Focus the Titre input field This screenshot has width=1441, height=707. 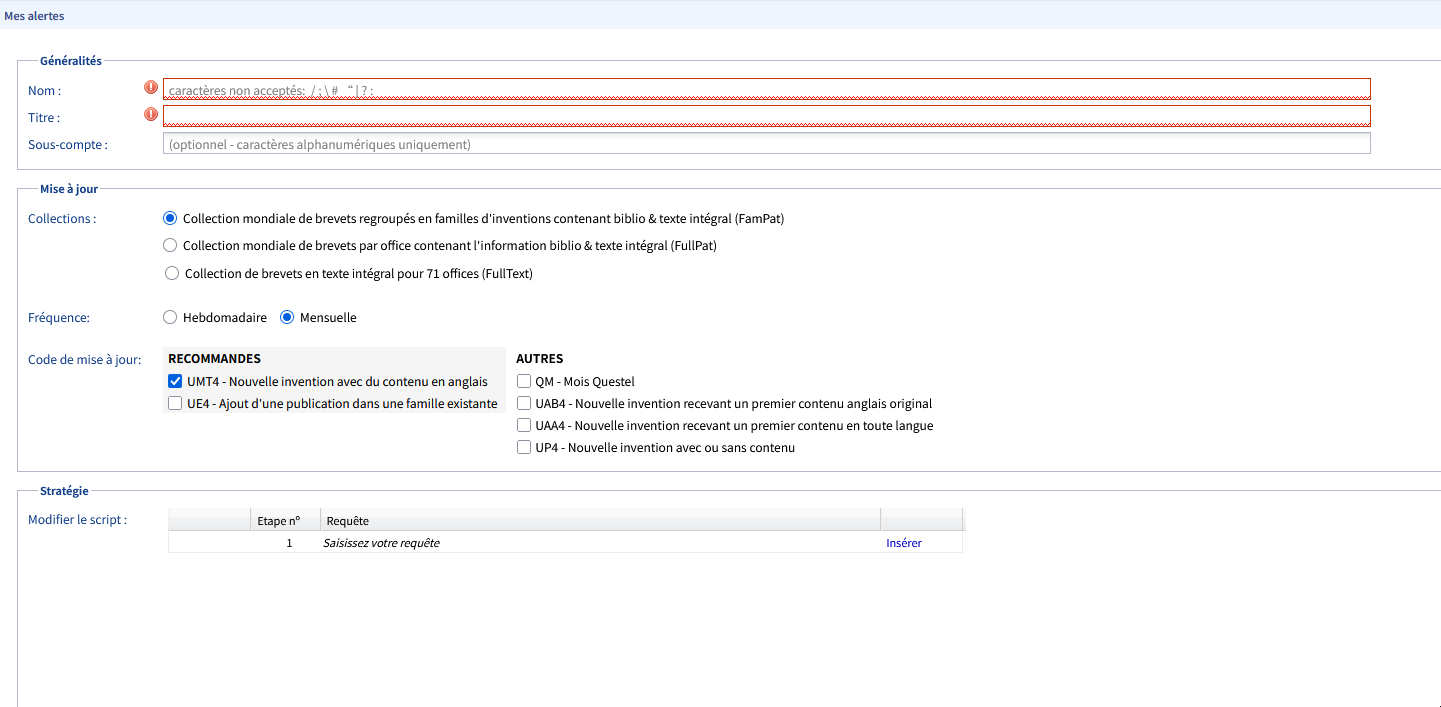coord(766,116)
